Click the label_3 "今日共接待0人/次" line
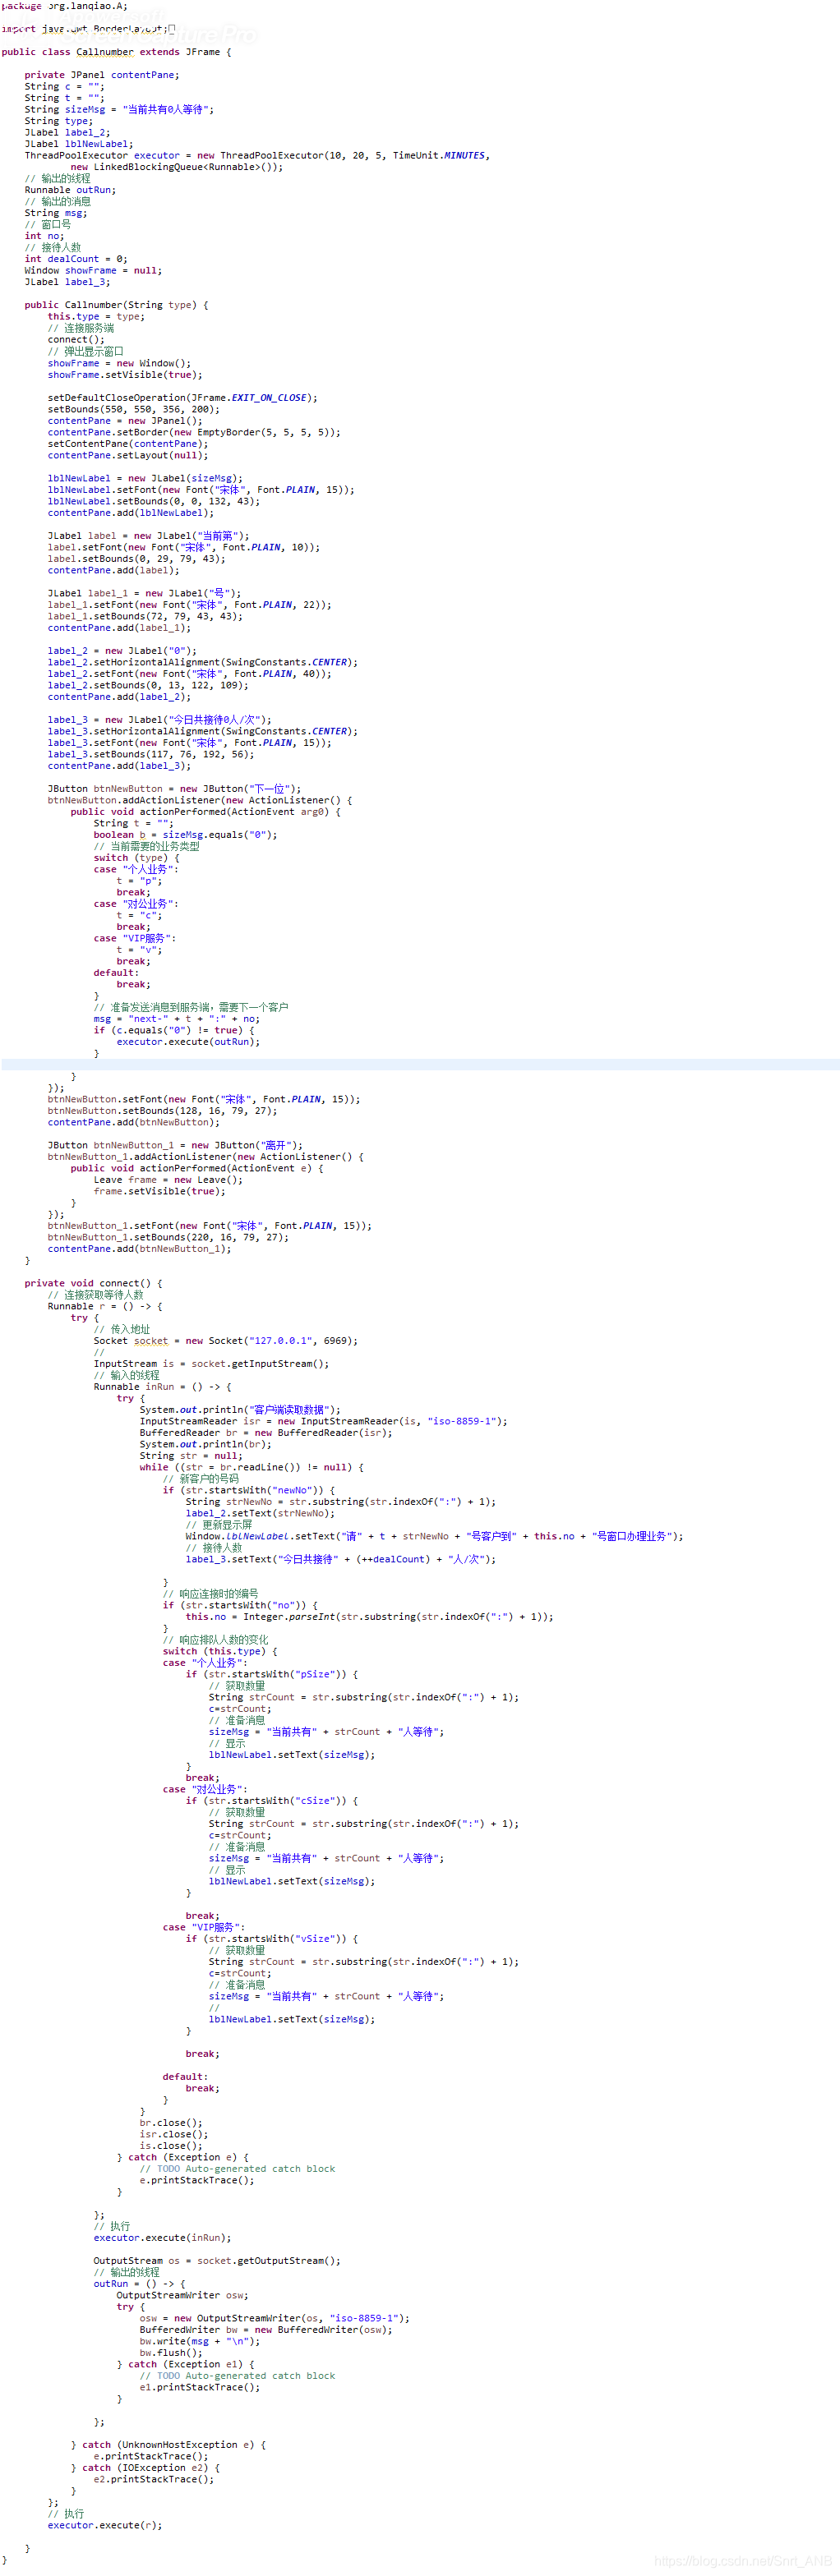 (x=159, y=720)
